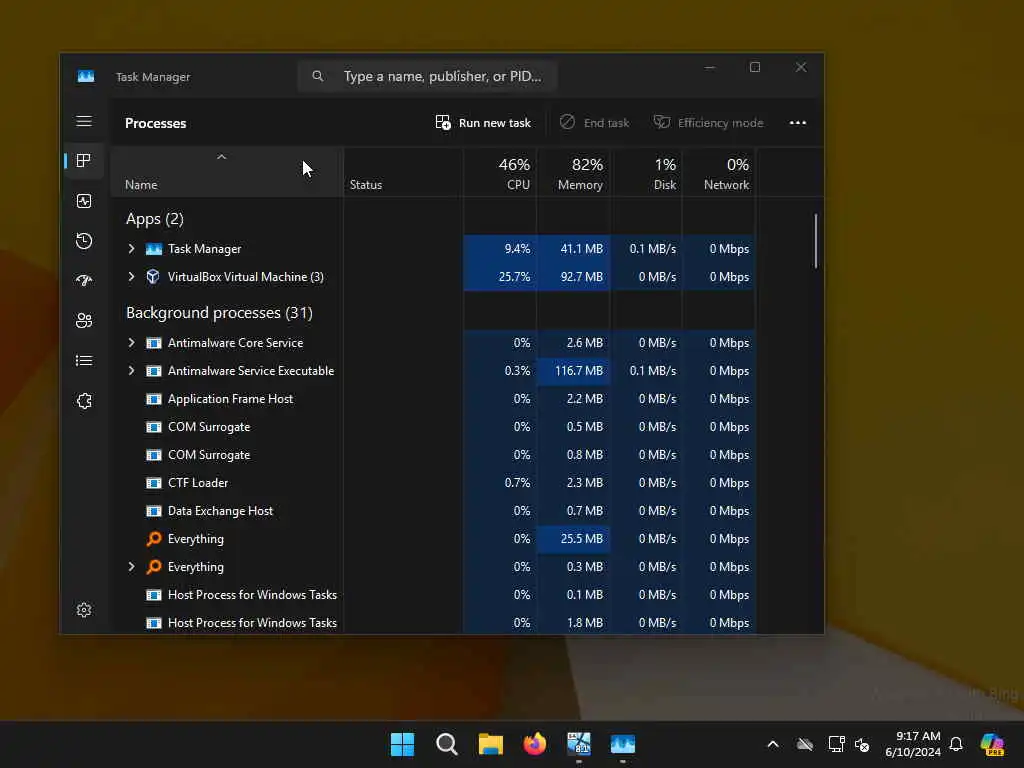
Task: Click the VirtualBox Virtual Machine cube icon
Action: point(153,277)
